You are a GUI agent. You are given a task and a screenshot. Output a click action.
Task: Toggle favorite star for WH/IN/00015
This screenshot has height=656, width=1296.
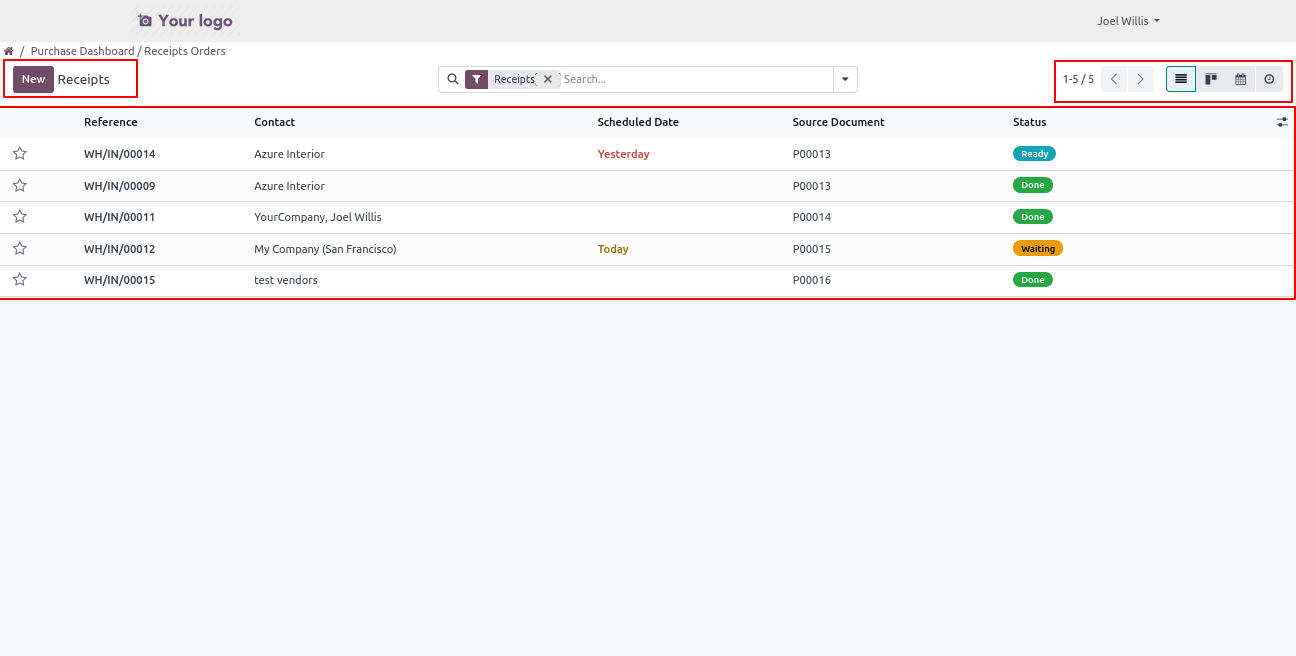tap(20, 280)
